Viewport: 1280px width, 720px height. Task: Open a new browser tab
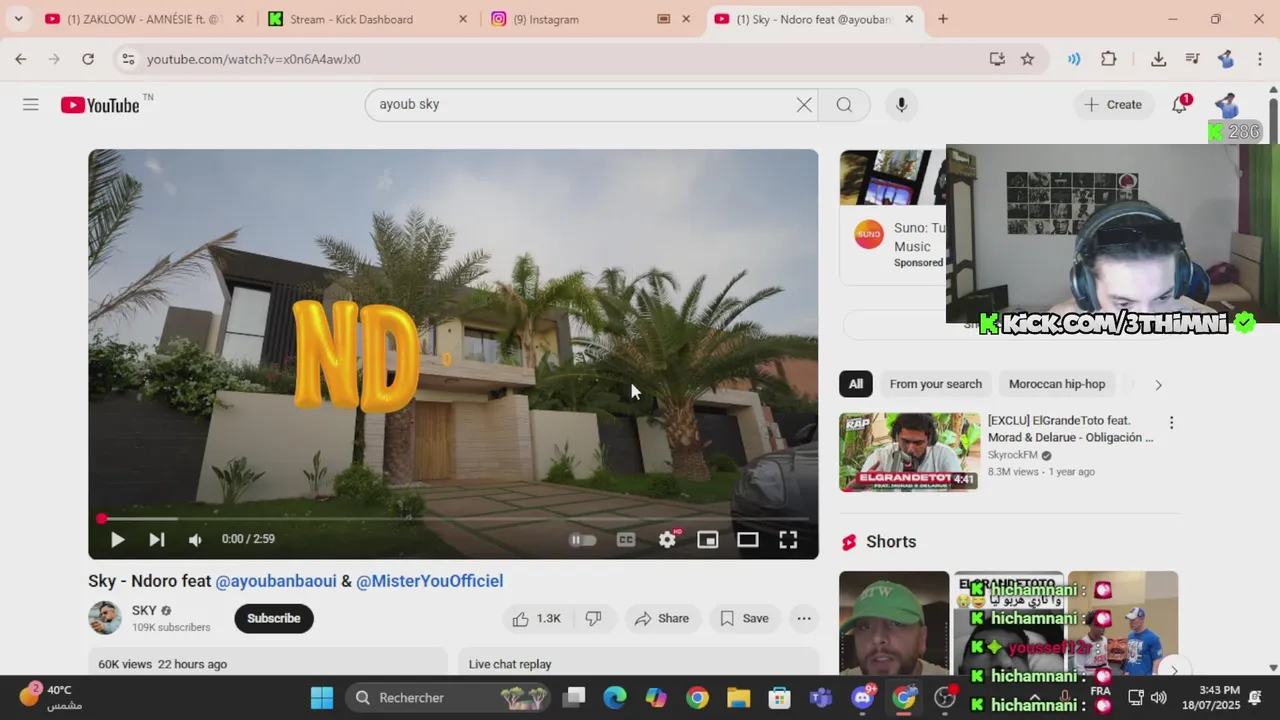943,19
